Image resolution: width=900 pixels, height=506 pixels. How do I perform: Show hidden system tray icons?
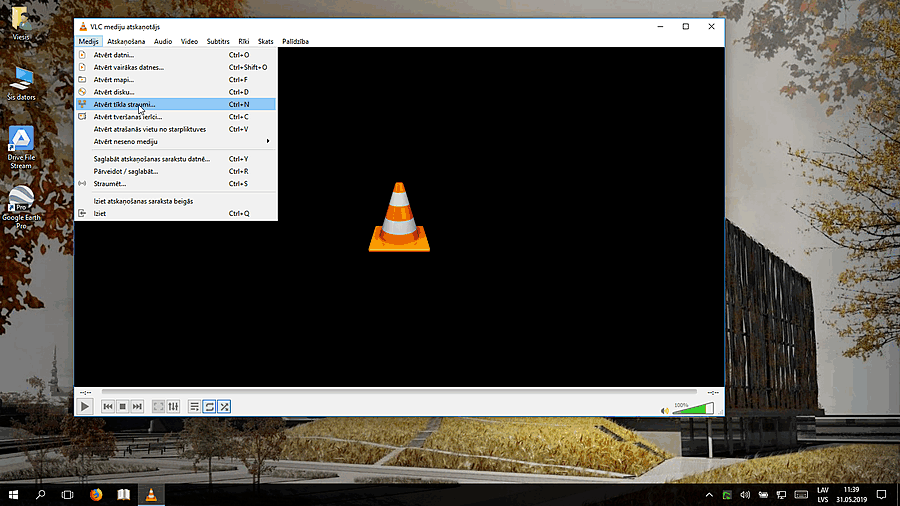(x=709, y=495)
